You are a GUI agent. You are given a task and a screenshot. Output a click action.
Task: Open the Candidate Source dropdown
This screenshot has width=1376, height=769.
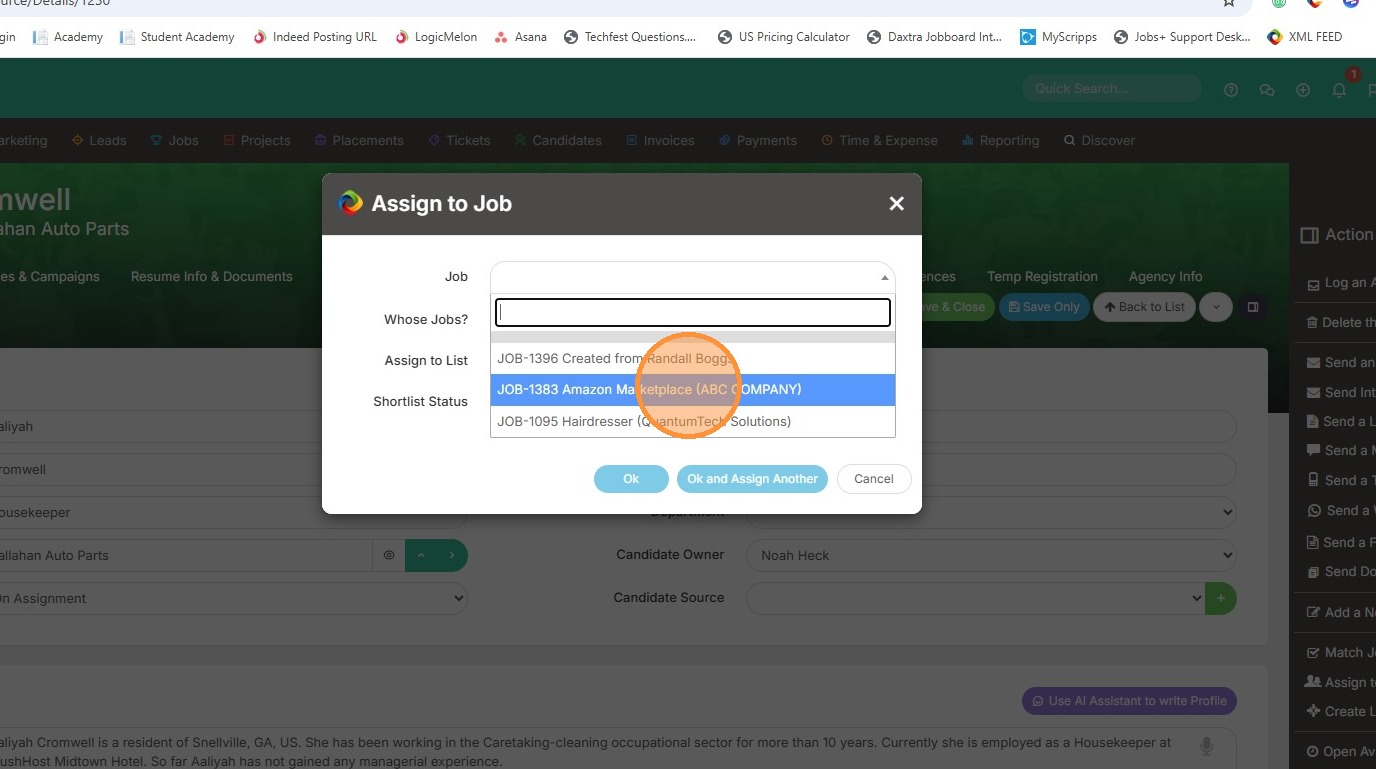pyautogui.click(x=976, y=598)
